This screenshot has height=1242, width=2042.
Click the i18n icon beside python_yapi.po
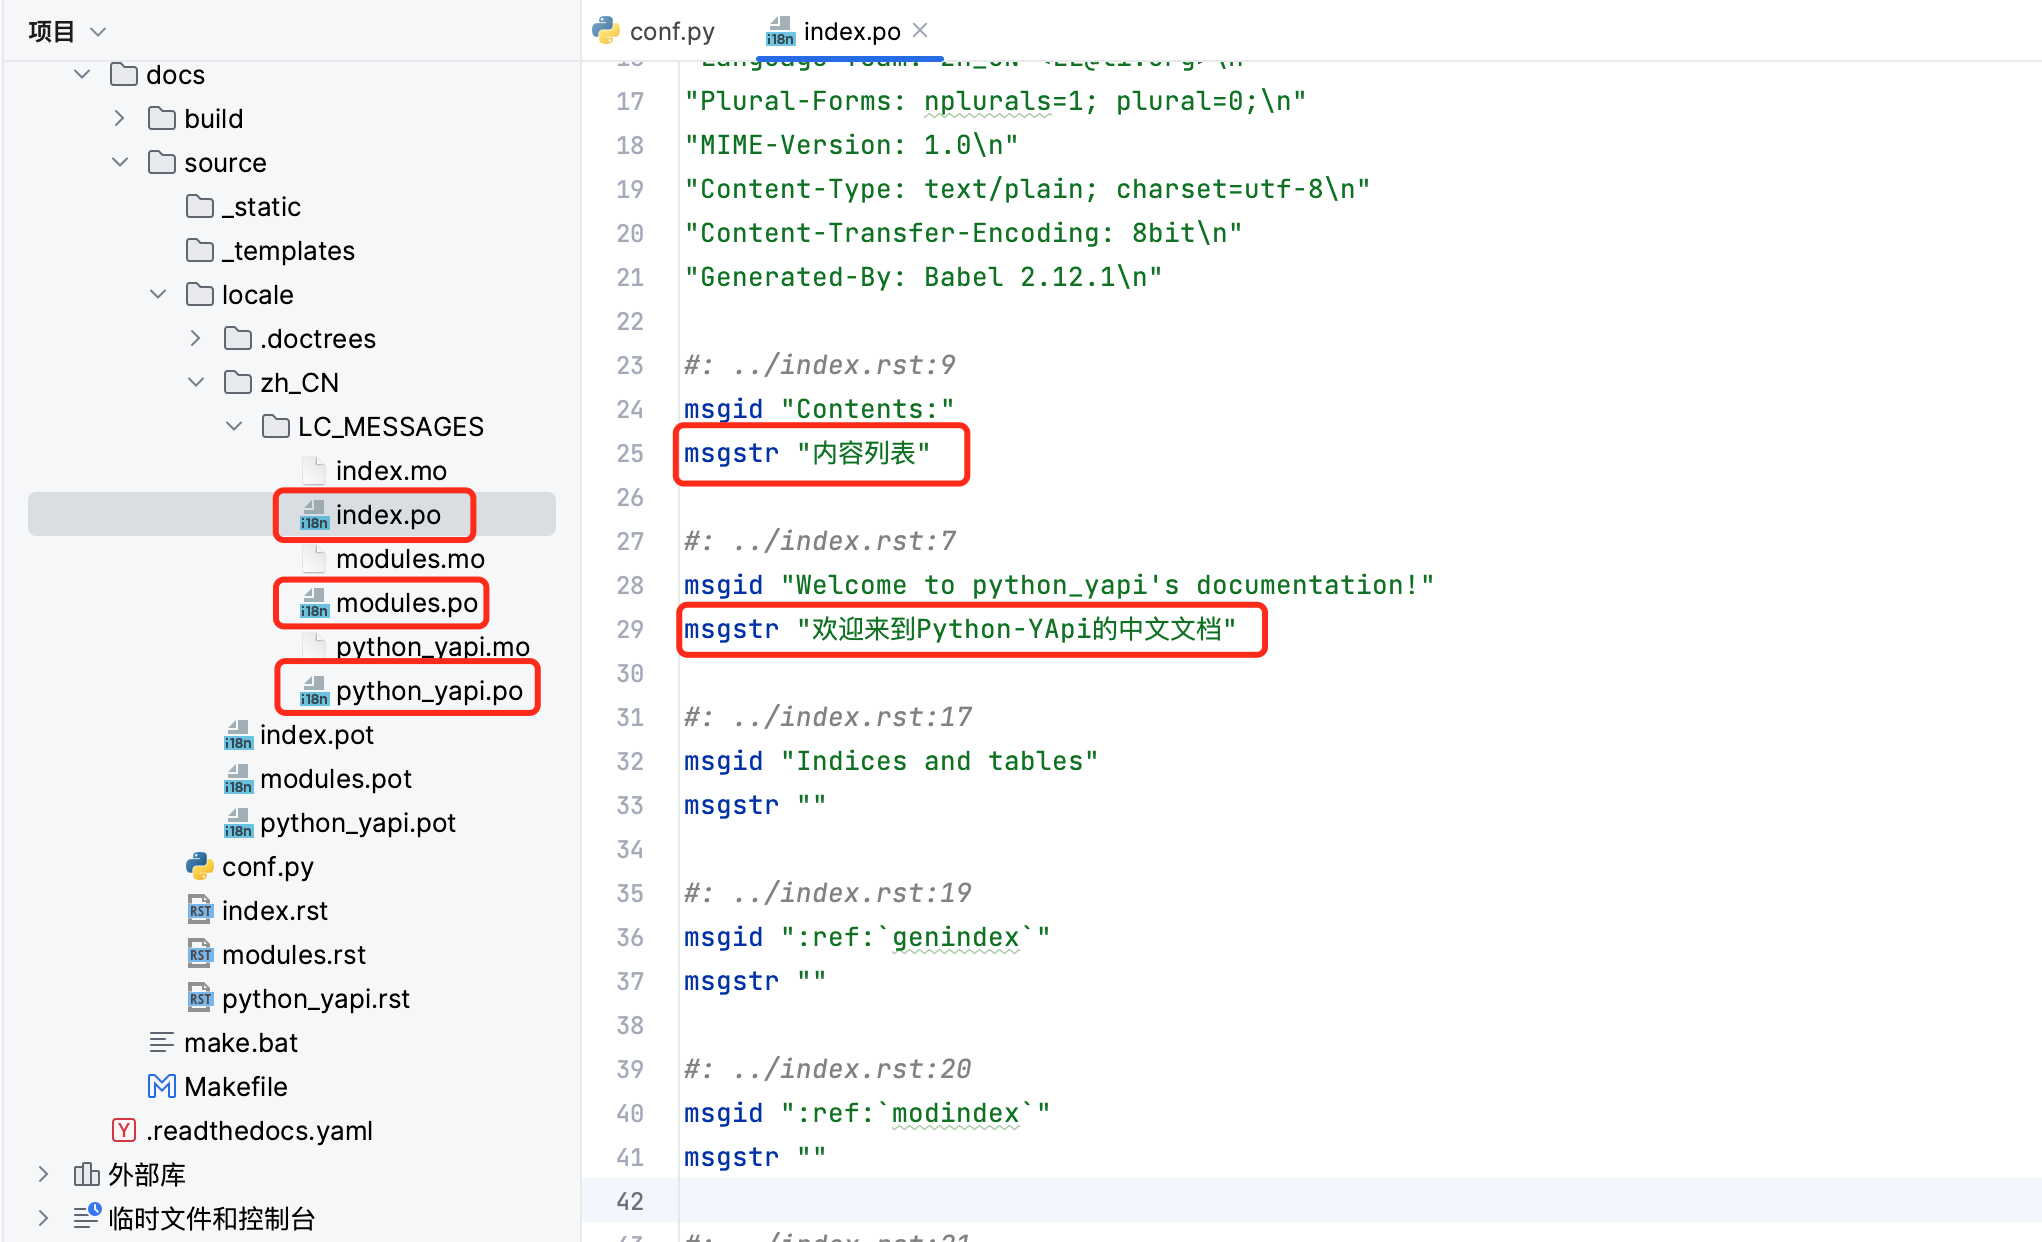coord(314,691)
